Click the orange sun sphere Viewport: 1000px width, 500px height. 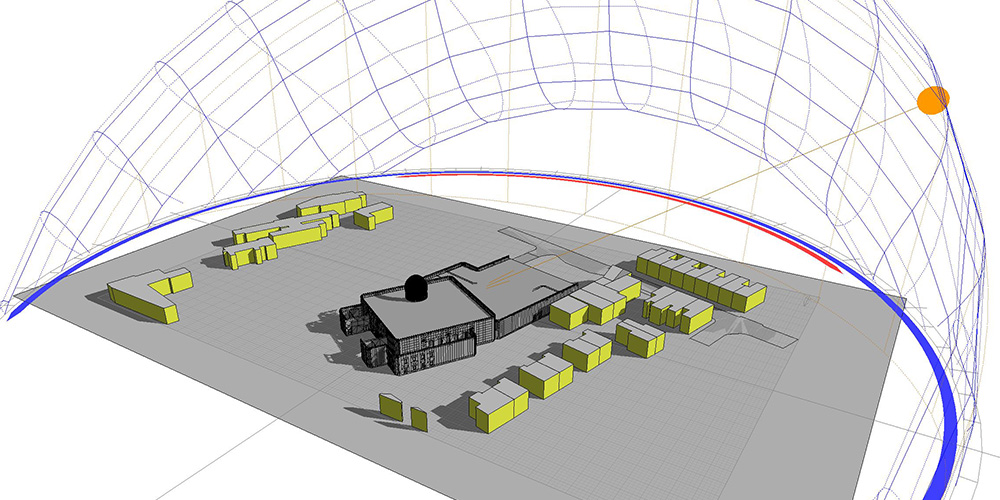933,99
